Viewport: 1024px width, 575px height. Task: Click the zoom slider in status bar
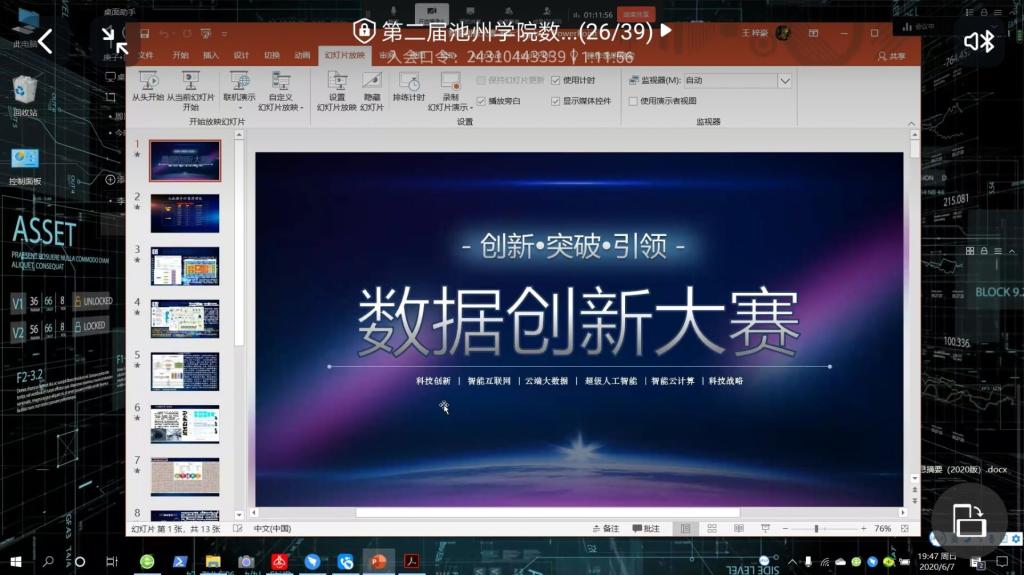point(816,528)
